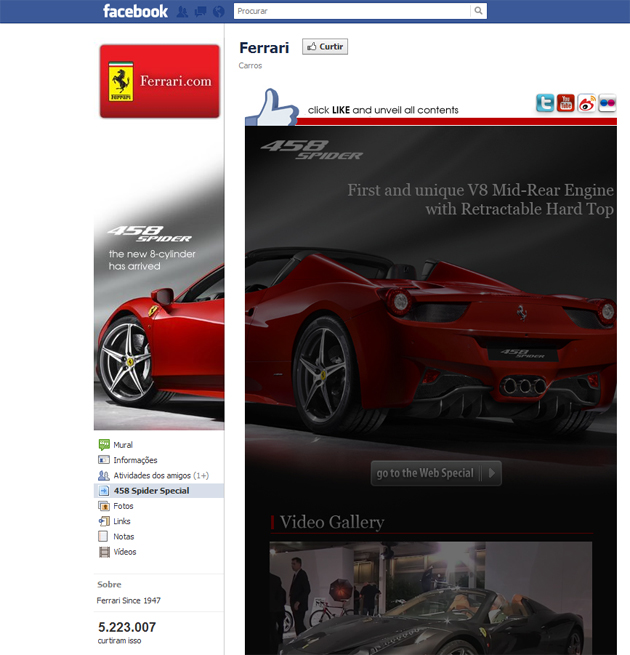This screenshot has height=655, width=630.
Task: Click the Fotos picture icon
Action: pos(104,506)
